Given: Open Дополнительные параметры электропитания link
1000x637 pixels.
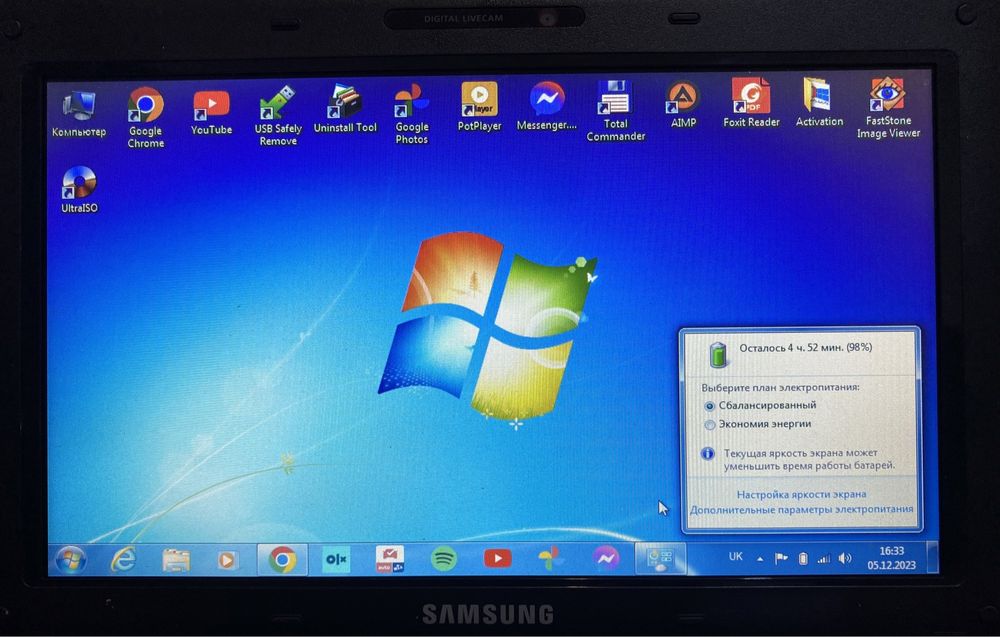Looking at the screenshot, I should [x=802, y=509].
